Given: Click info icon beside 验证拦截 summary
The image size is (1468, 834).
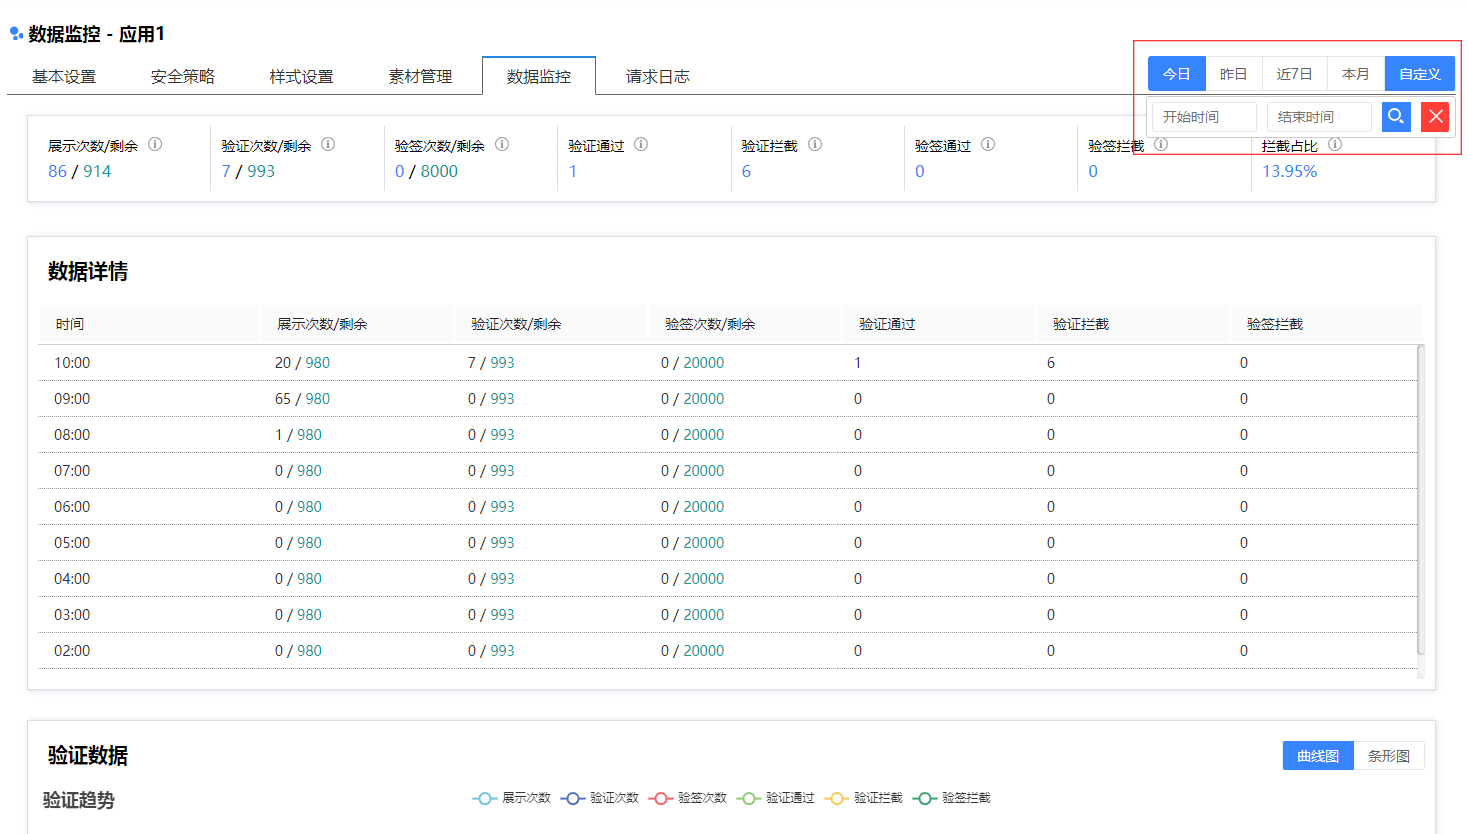Looking at the screenshot, I should [815, 144].
